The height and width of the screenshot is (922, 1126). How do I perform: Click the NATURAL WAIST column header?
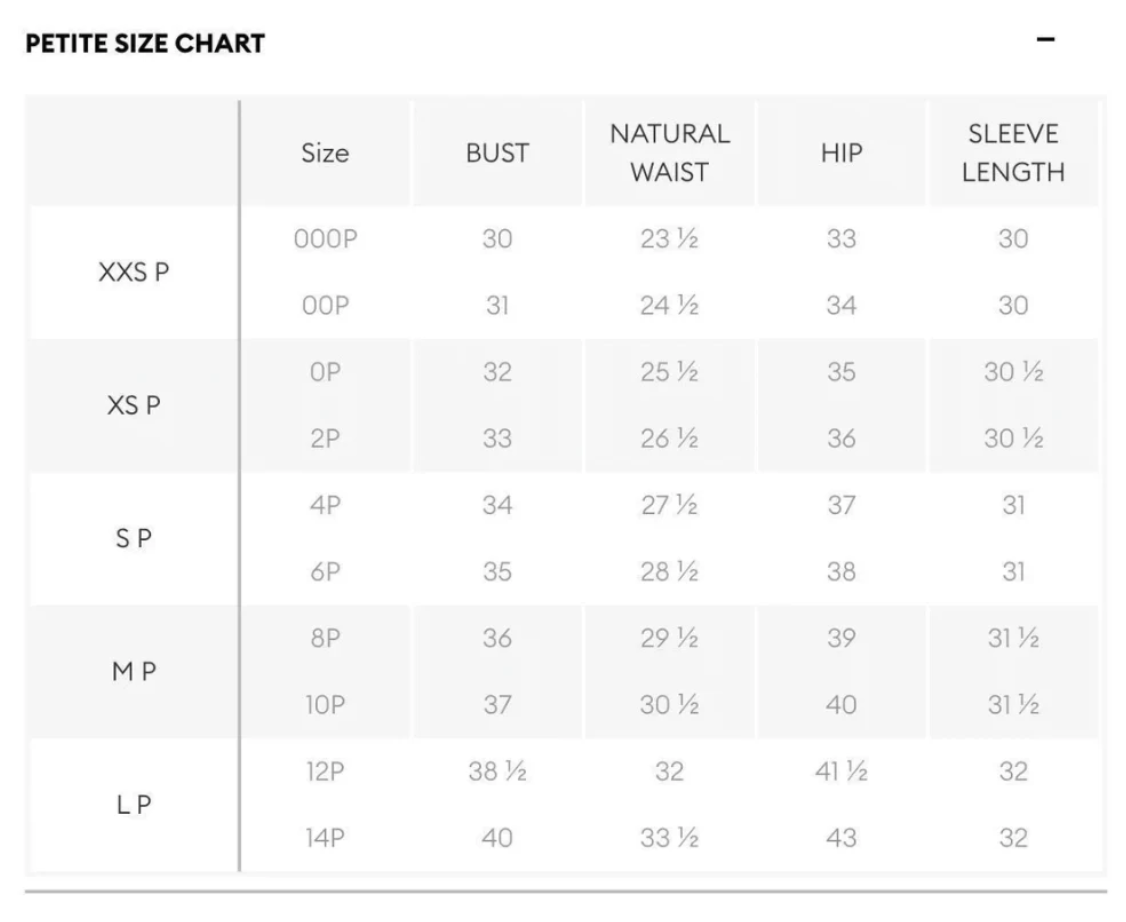669,153
